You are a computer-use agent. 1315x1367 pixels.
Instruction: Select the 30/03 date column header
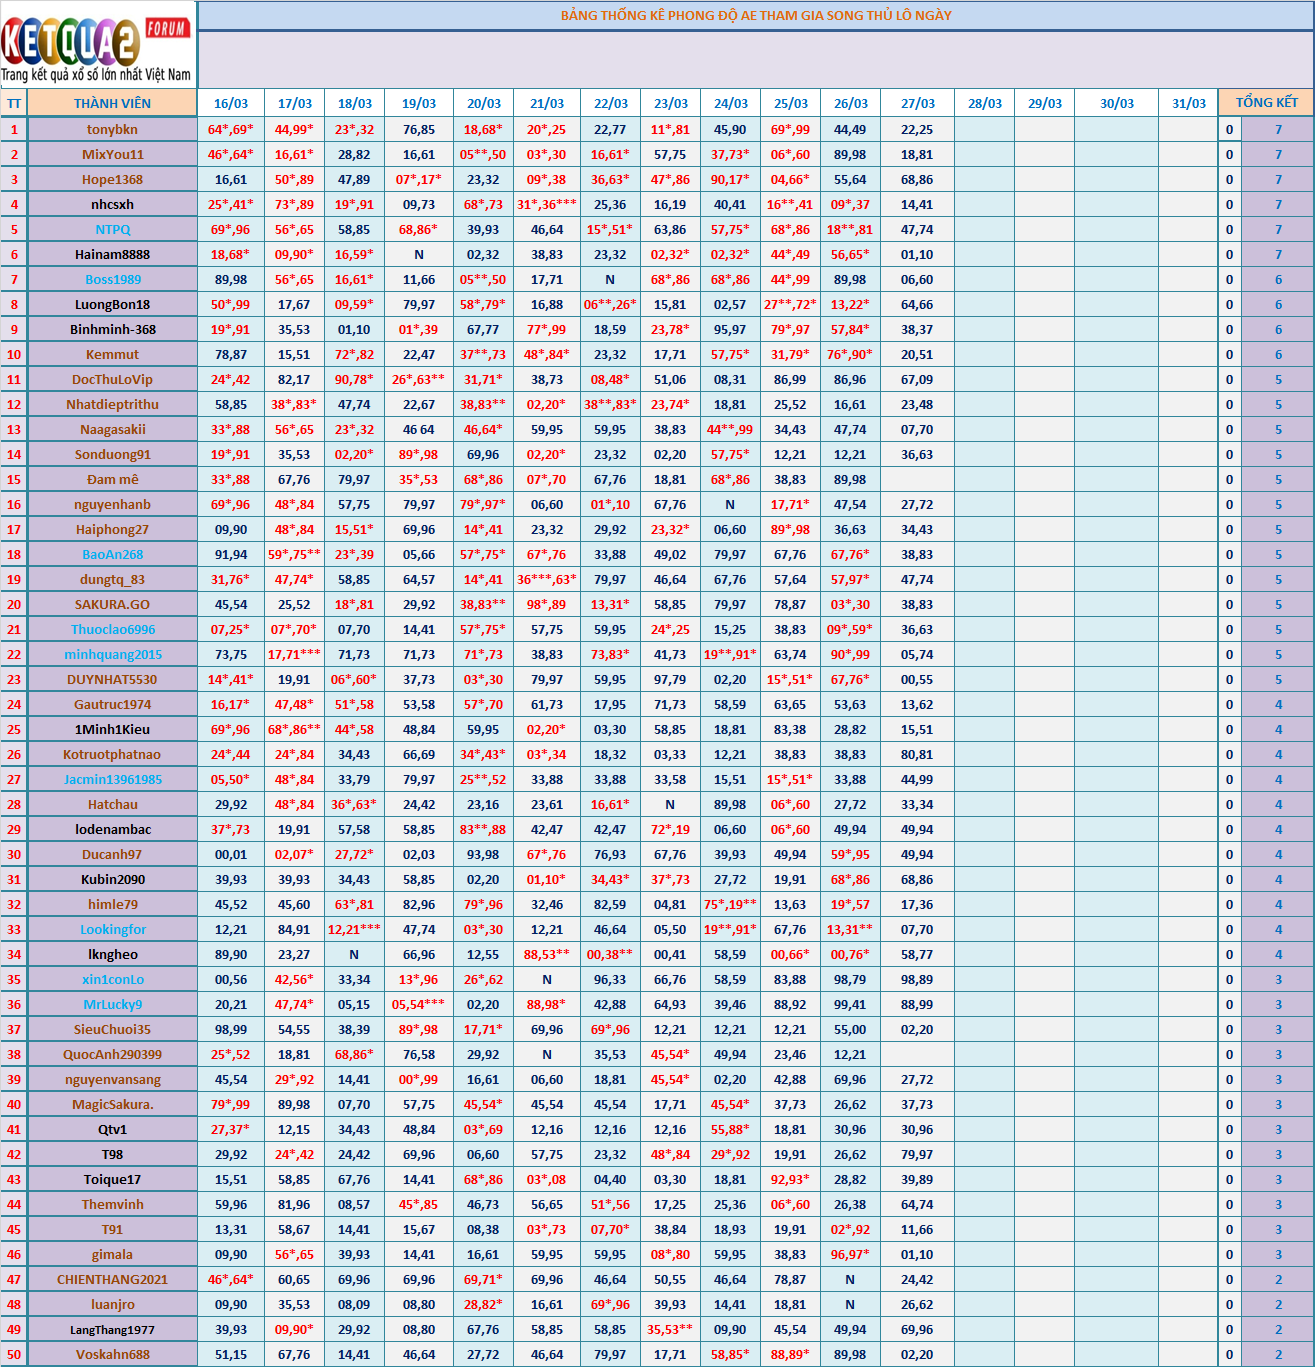point(1117,103)
